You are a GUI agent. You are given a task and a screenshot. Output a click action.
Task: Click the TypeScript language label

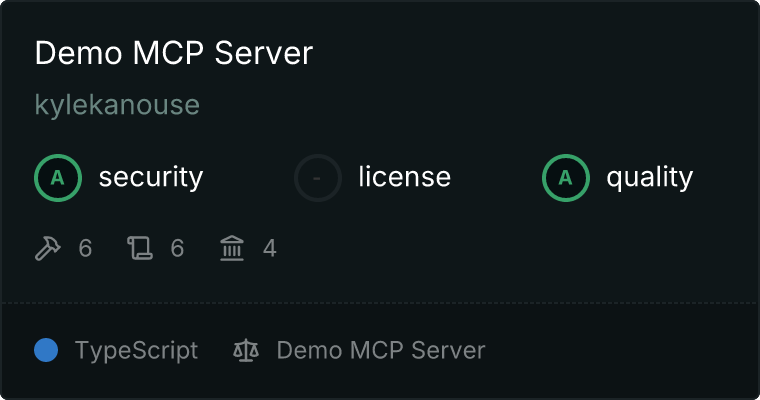pyautogui.click(x=136, y=350)
